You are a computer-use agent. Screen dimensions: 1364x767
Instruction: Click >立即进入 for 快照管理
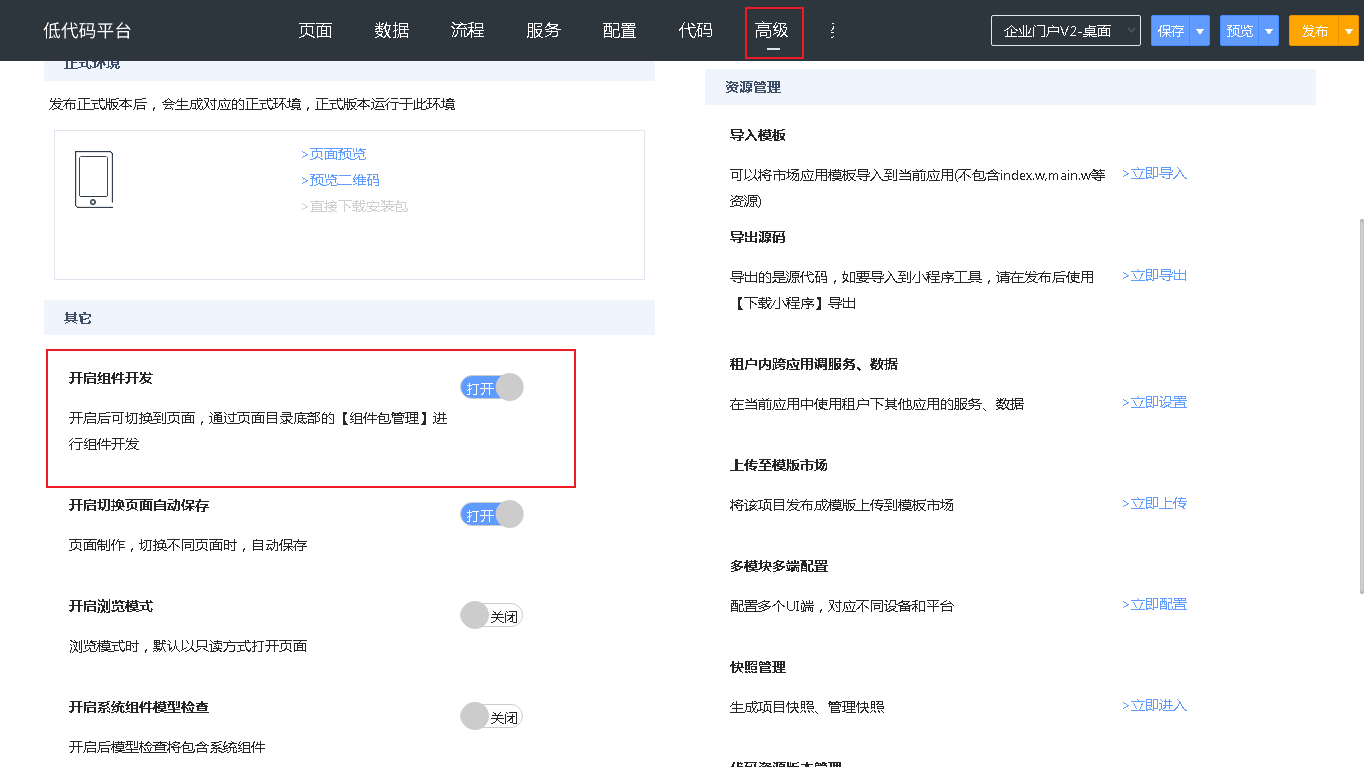click(1154, 705)
